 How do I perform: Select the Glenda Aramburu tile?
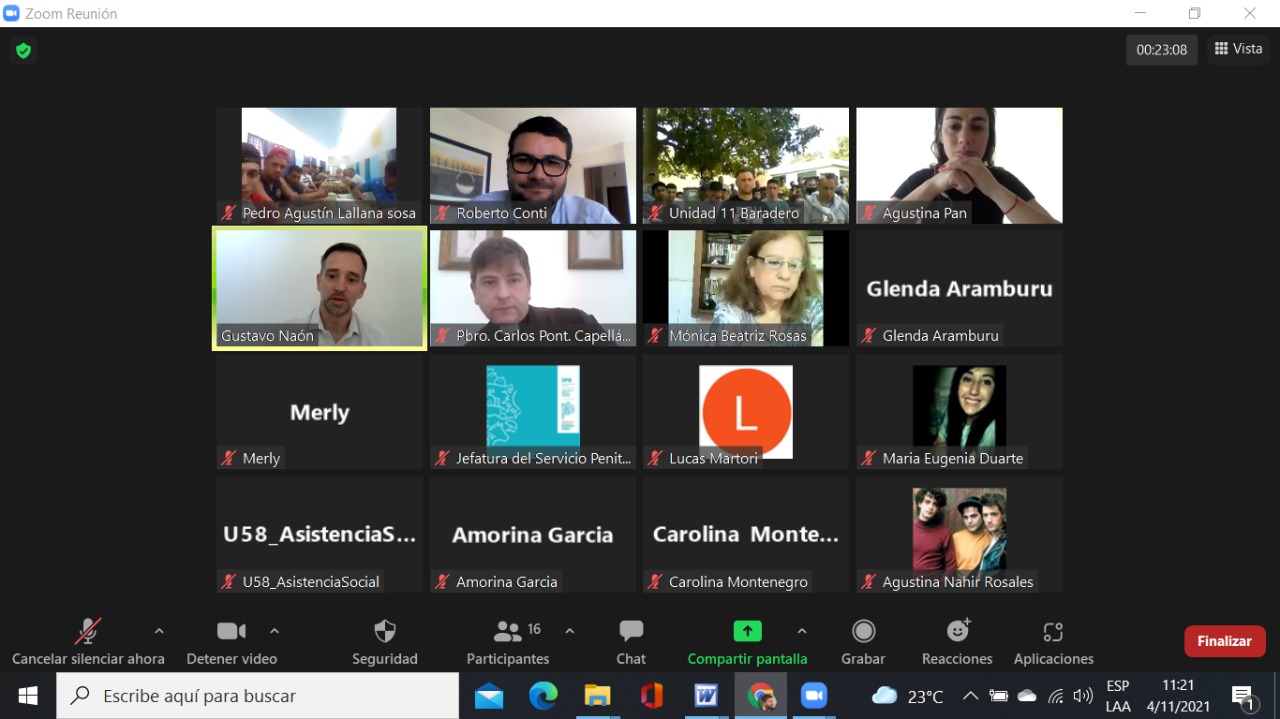point(960,288)
